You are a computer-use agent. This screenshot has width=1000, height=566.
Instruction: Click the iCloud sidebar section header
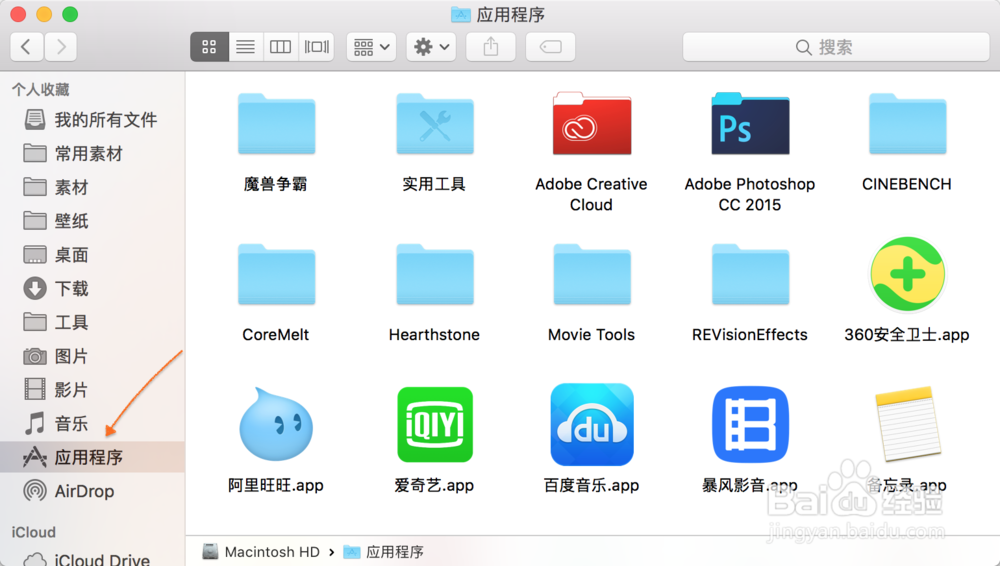pos(33,532)
